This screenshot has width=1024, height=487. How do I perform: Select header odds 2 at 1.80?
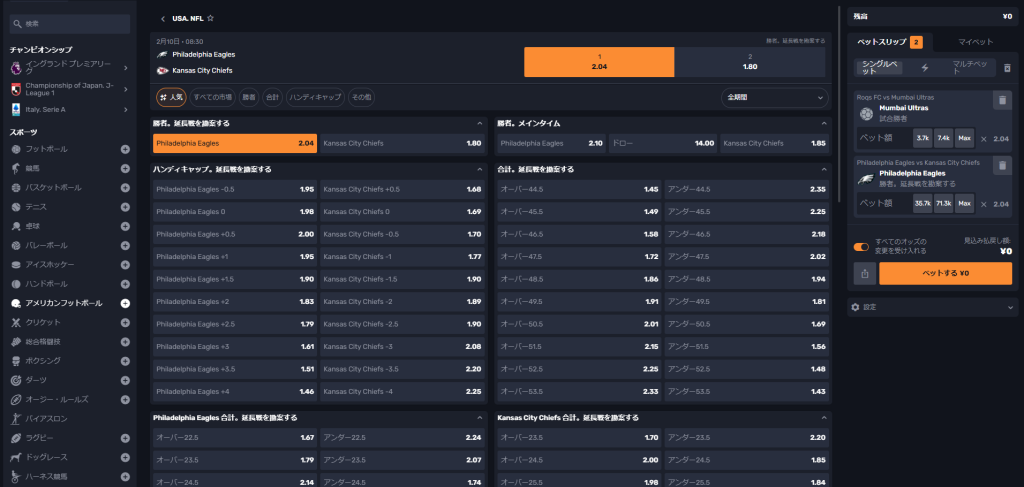(750, 62)
